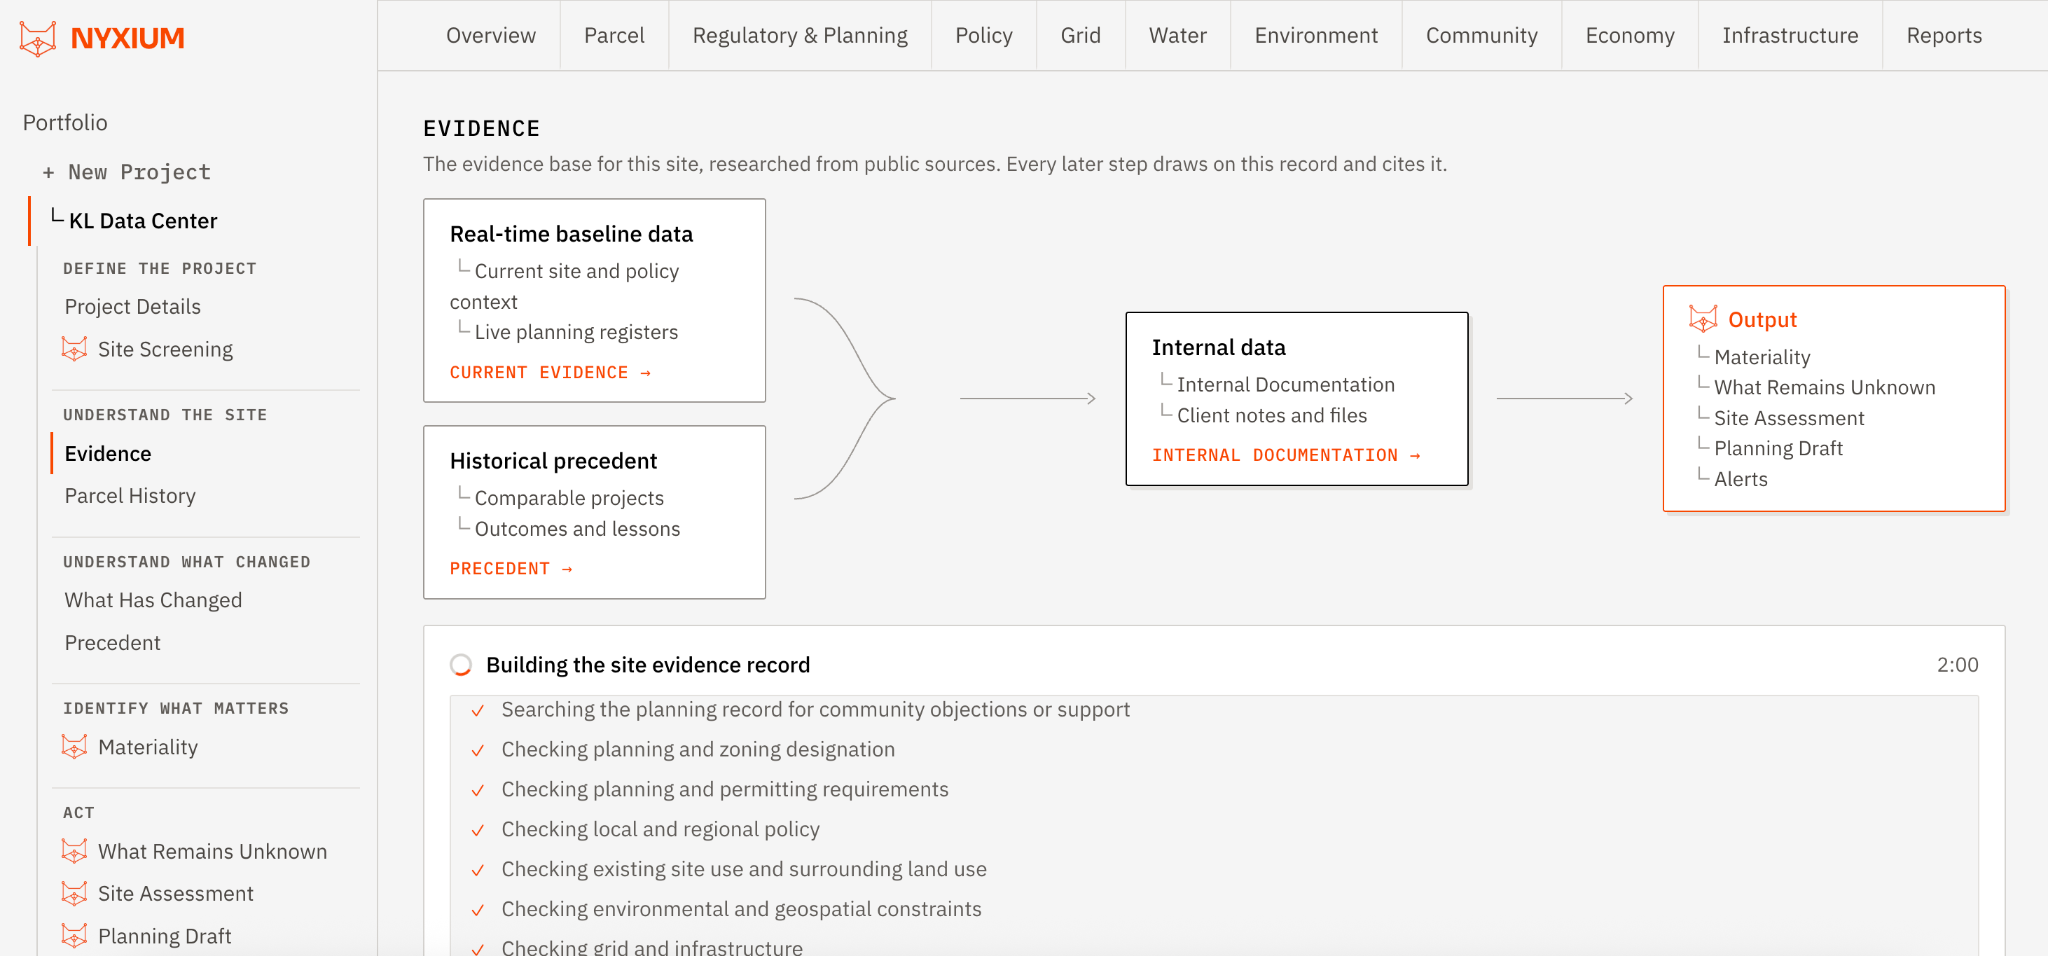Click the Portfolio heading

point(65,122)
